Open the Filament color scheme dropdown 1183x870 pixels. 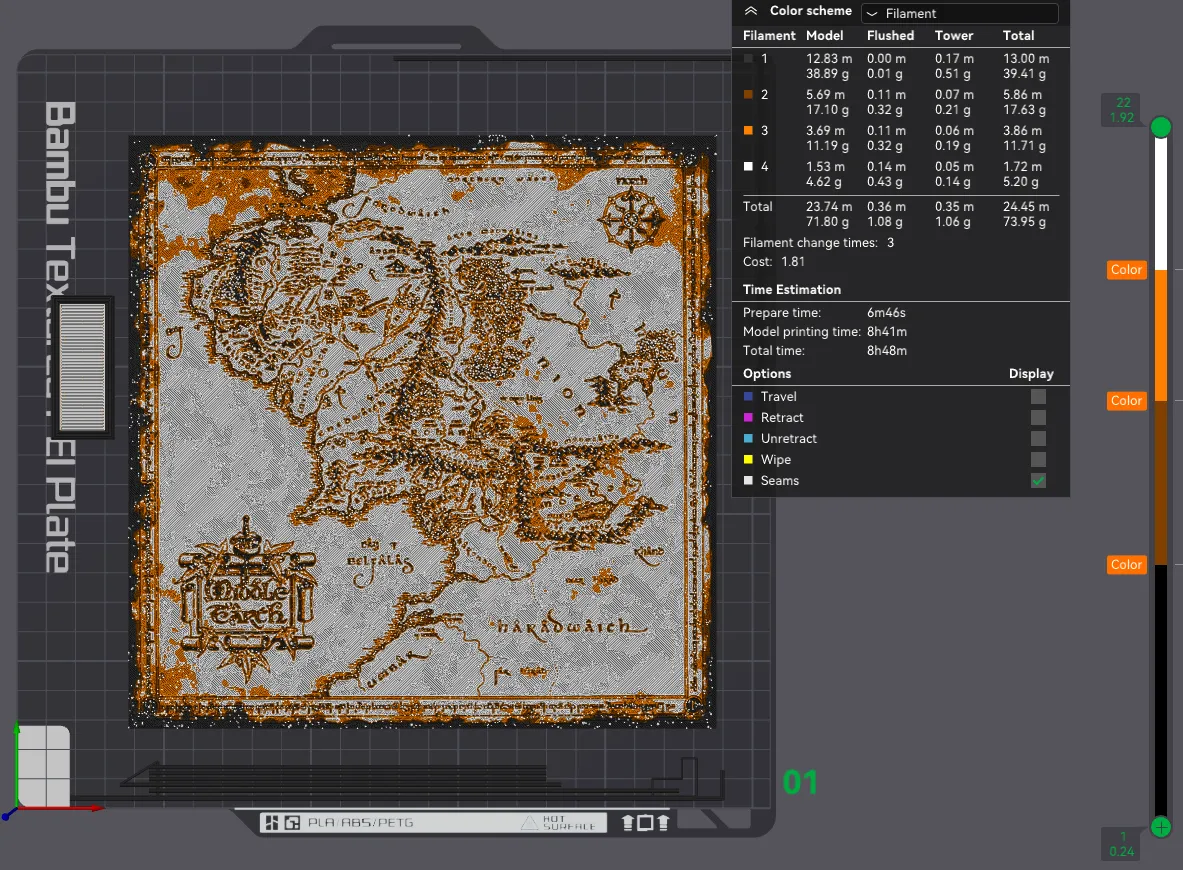click(x=960, y=14)
